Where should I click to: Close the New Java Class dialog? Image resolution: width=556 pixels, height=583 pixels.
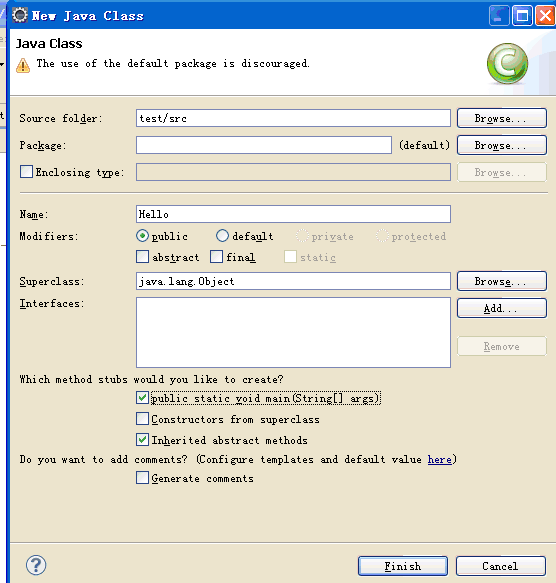pyautogui.click(x=545, y=16)
